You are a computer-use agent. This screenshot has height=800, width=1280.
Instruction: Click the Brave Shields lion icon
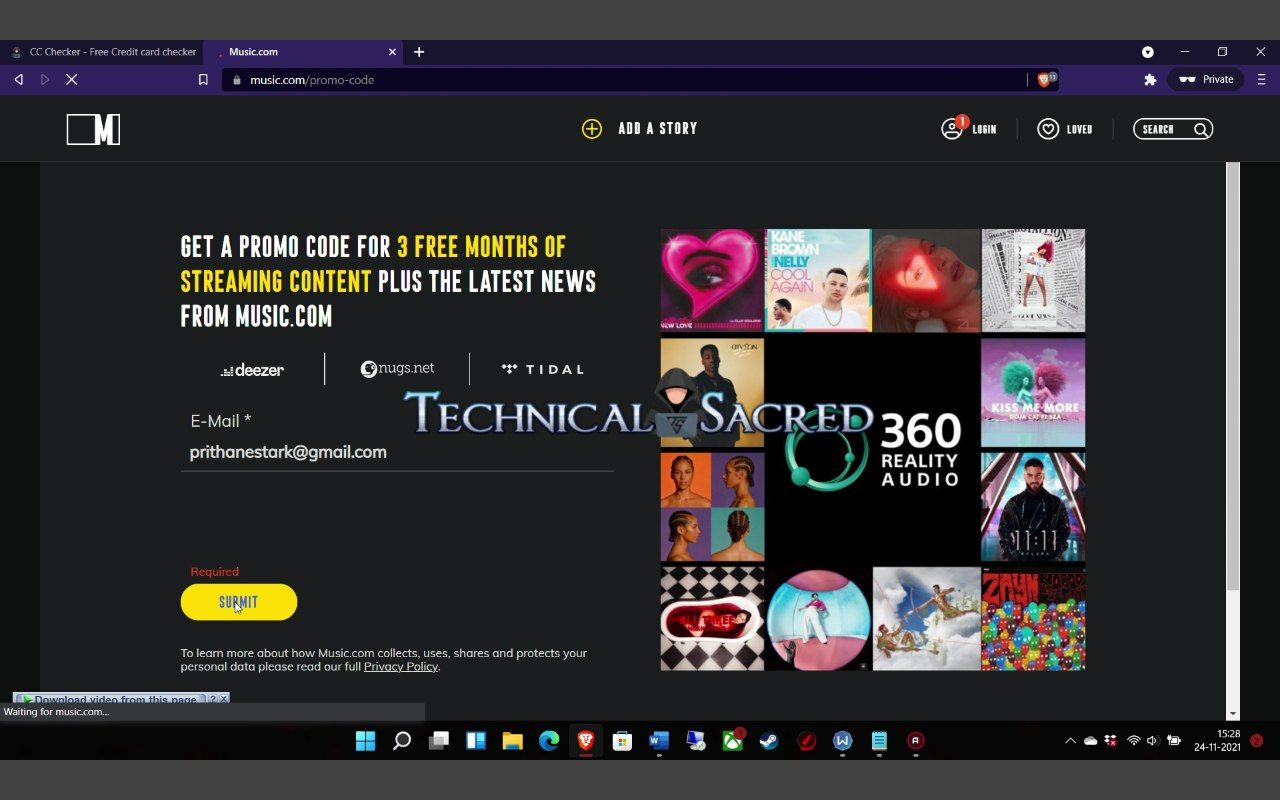pyautogui.click(x=1045, y=79)
